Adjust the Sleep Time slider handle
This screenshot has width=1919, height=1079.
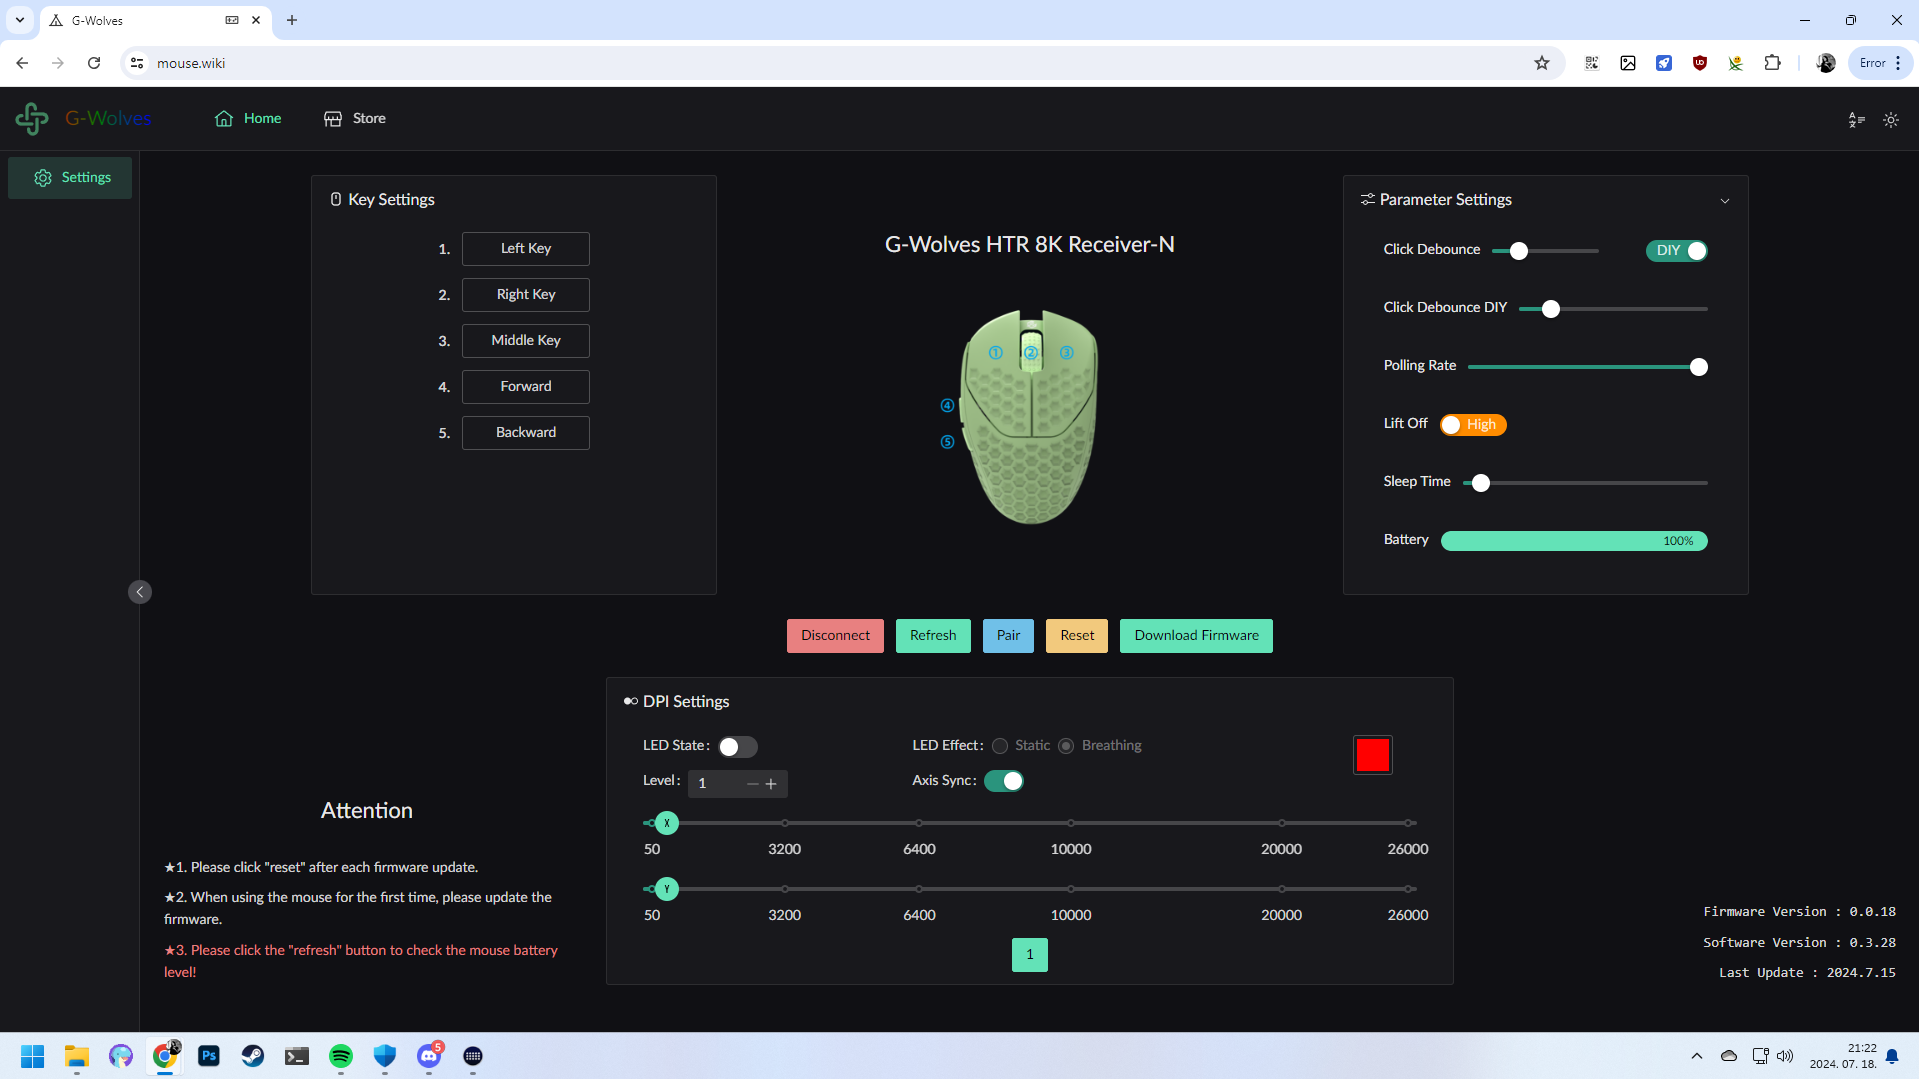click(1481, 483)
